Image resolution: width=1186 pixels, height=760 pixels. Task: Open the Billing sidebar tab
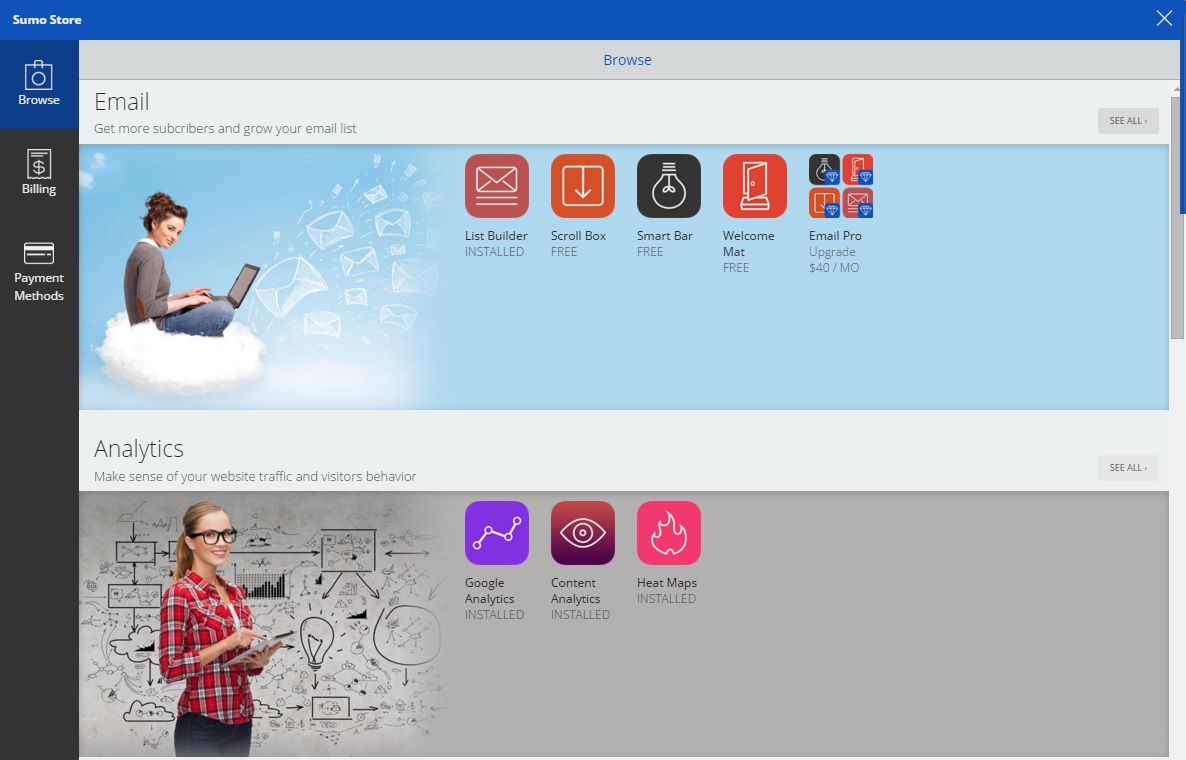pos(39,173)
